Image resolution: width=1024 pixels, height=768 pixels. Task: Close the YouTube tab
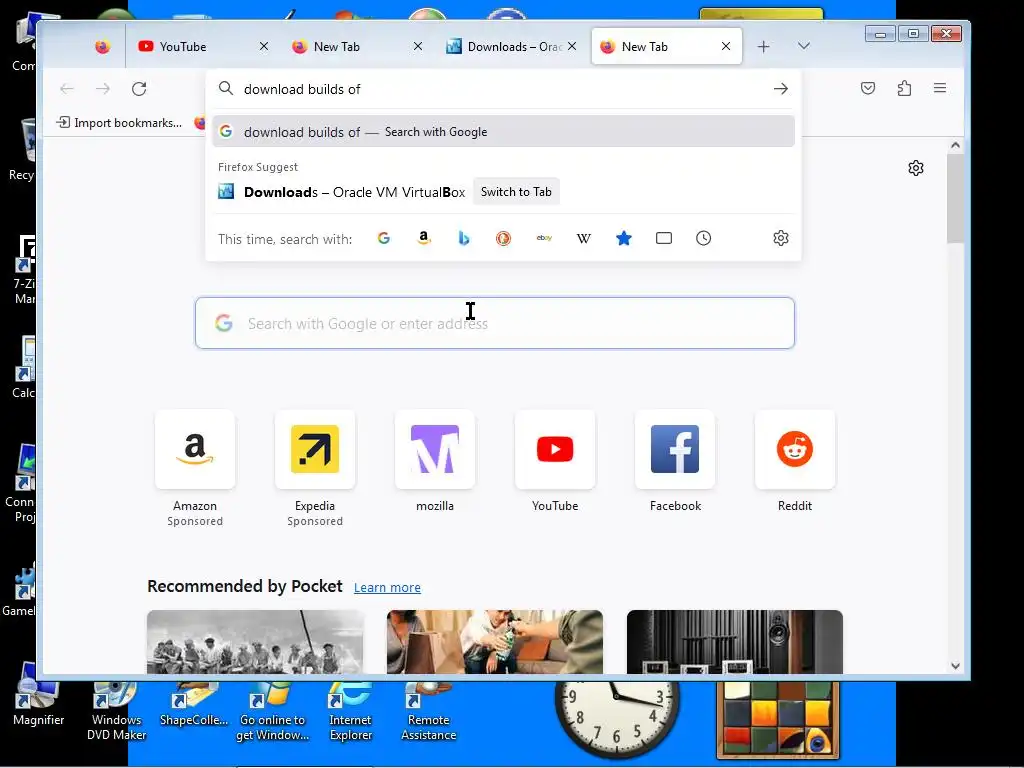264,46
